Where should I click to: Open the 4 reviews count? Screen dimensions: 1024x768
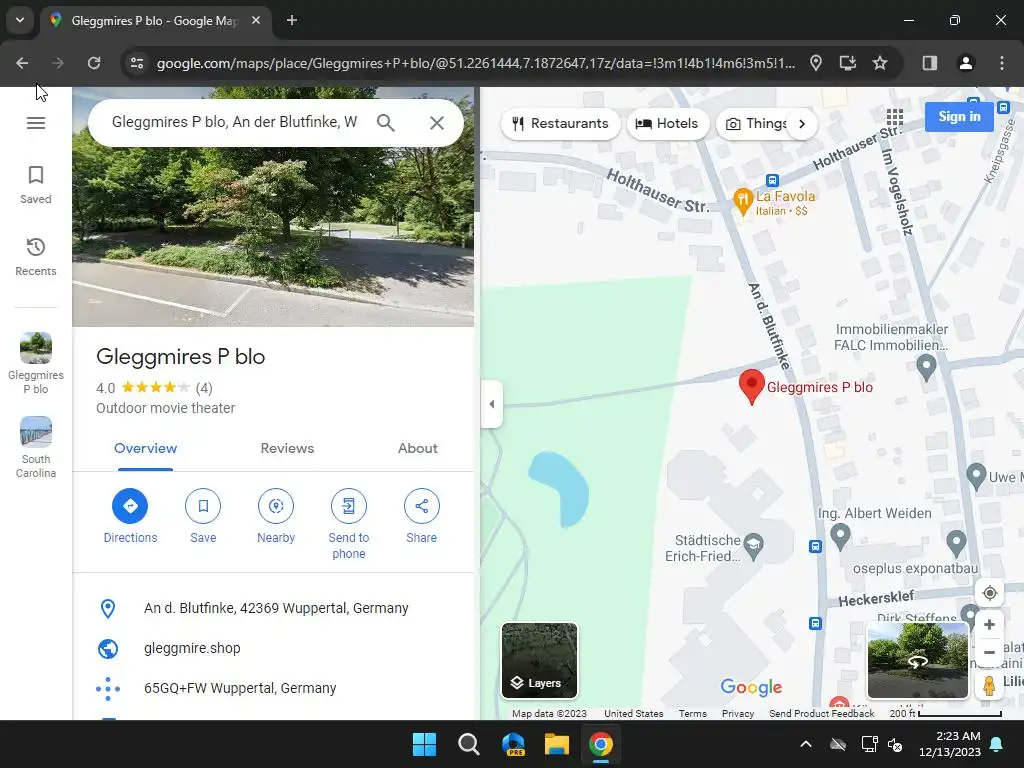(x=204, y=389)
